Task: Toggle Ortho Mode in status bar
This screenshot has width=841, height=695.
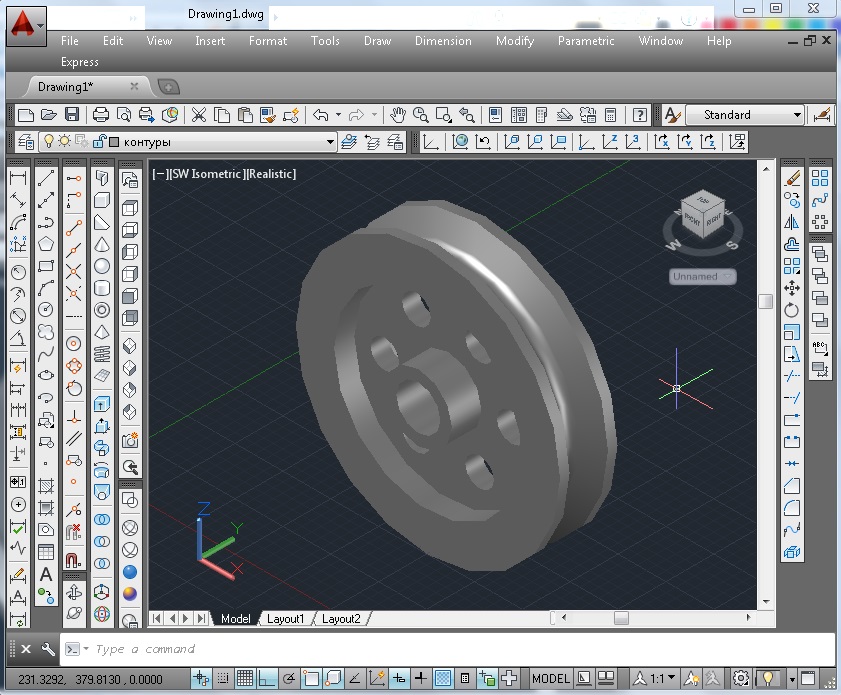Action: [x=267, y=679]
